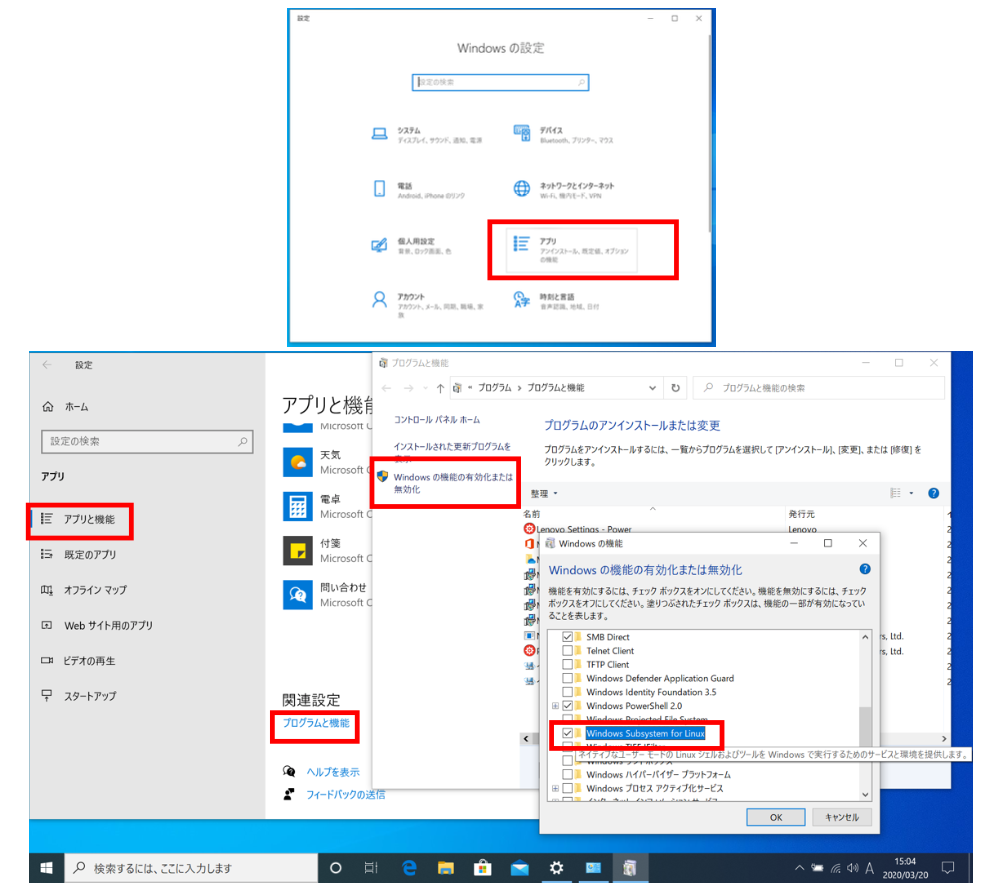Open the ネットワークとインターネット globe icon

[x=521, y=189]
